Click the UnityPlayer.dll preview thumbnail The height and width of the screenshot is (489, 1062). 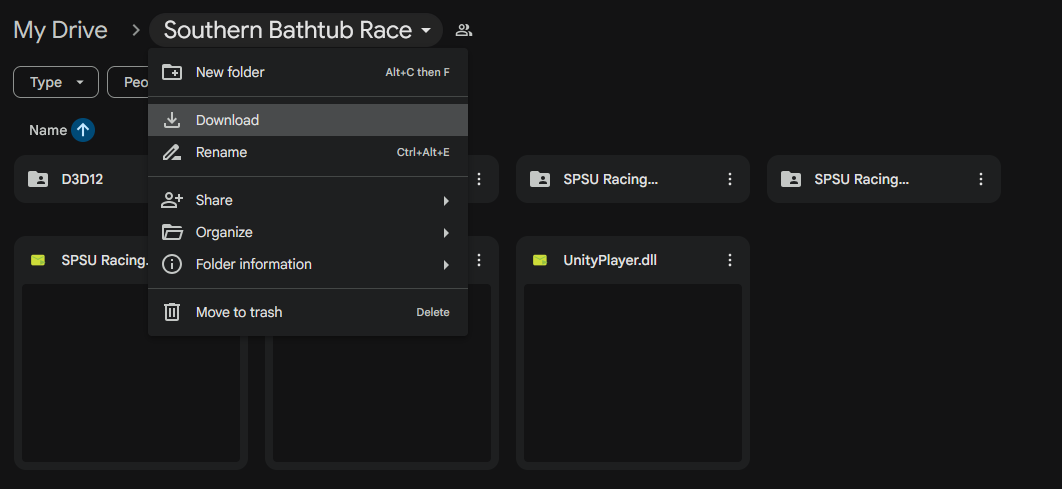coord(632,372)
